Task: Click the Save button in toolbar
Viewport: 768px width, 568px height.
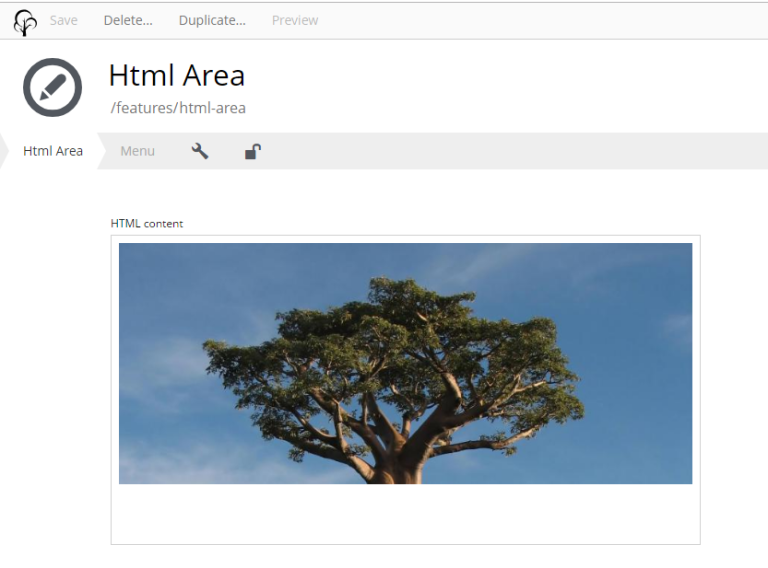Action: tap(63, 20)
